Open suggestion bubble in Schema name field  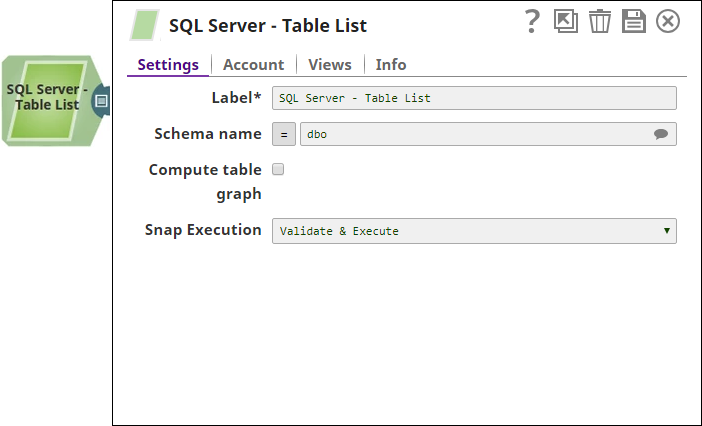661,134
